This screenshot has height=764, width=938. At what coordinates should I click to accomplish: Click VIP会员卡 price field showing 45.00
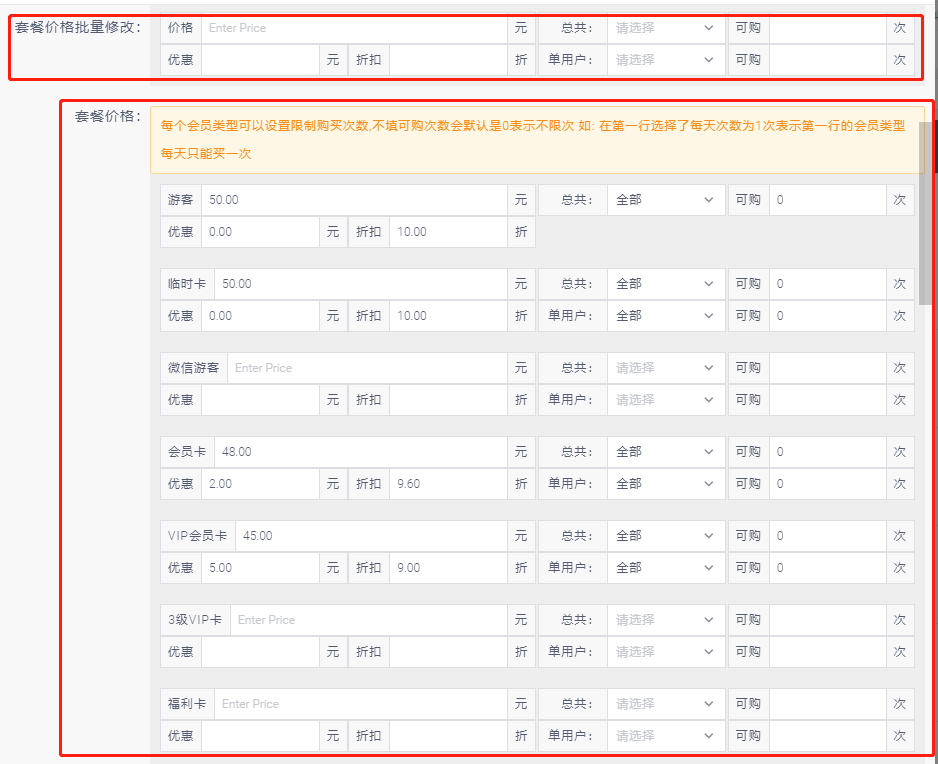371,535
